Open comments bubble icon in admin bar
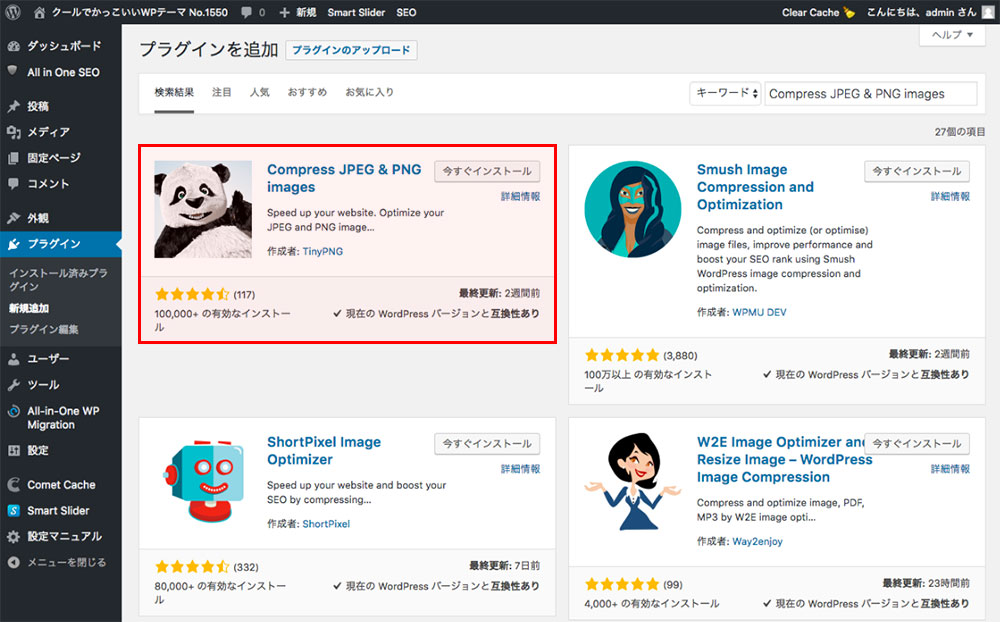This screenshot has height=622, width=1000. (247, 12)
